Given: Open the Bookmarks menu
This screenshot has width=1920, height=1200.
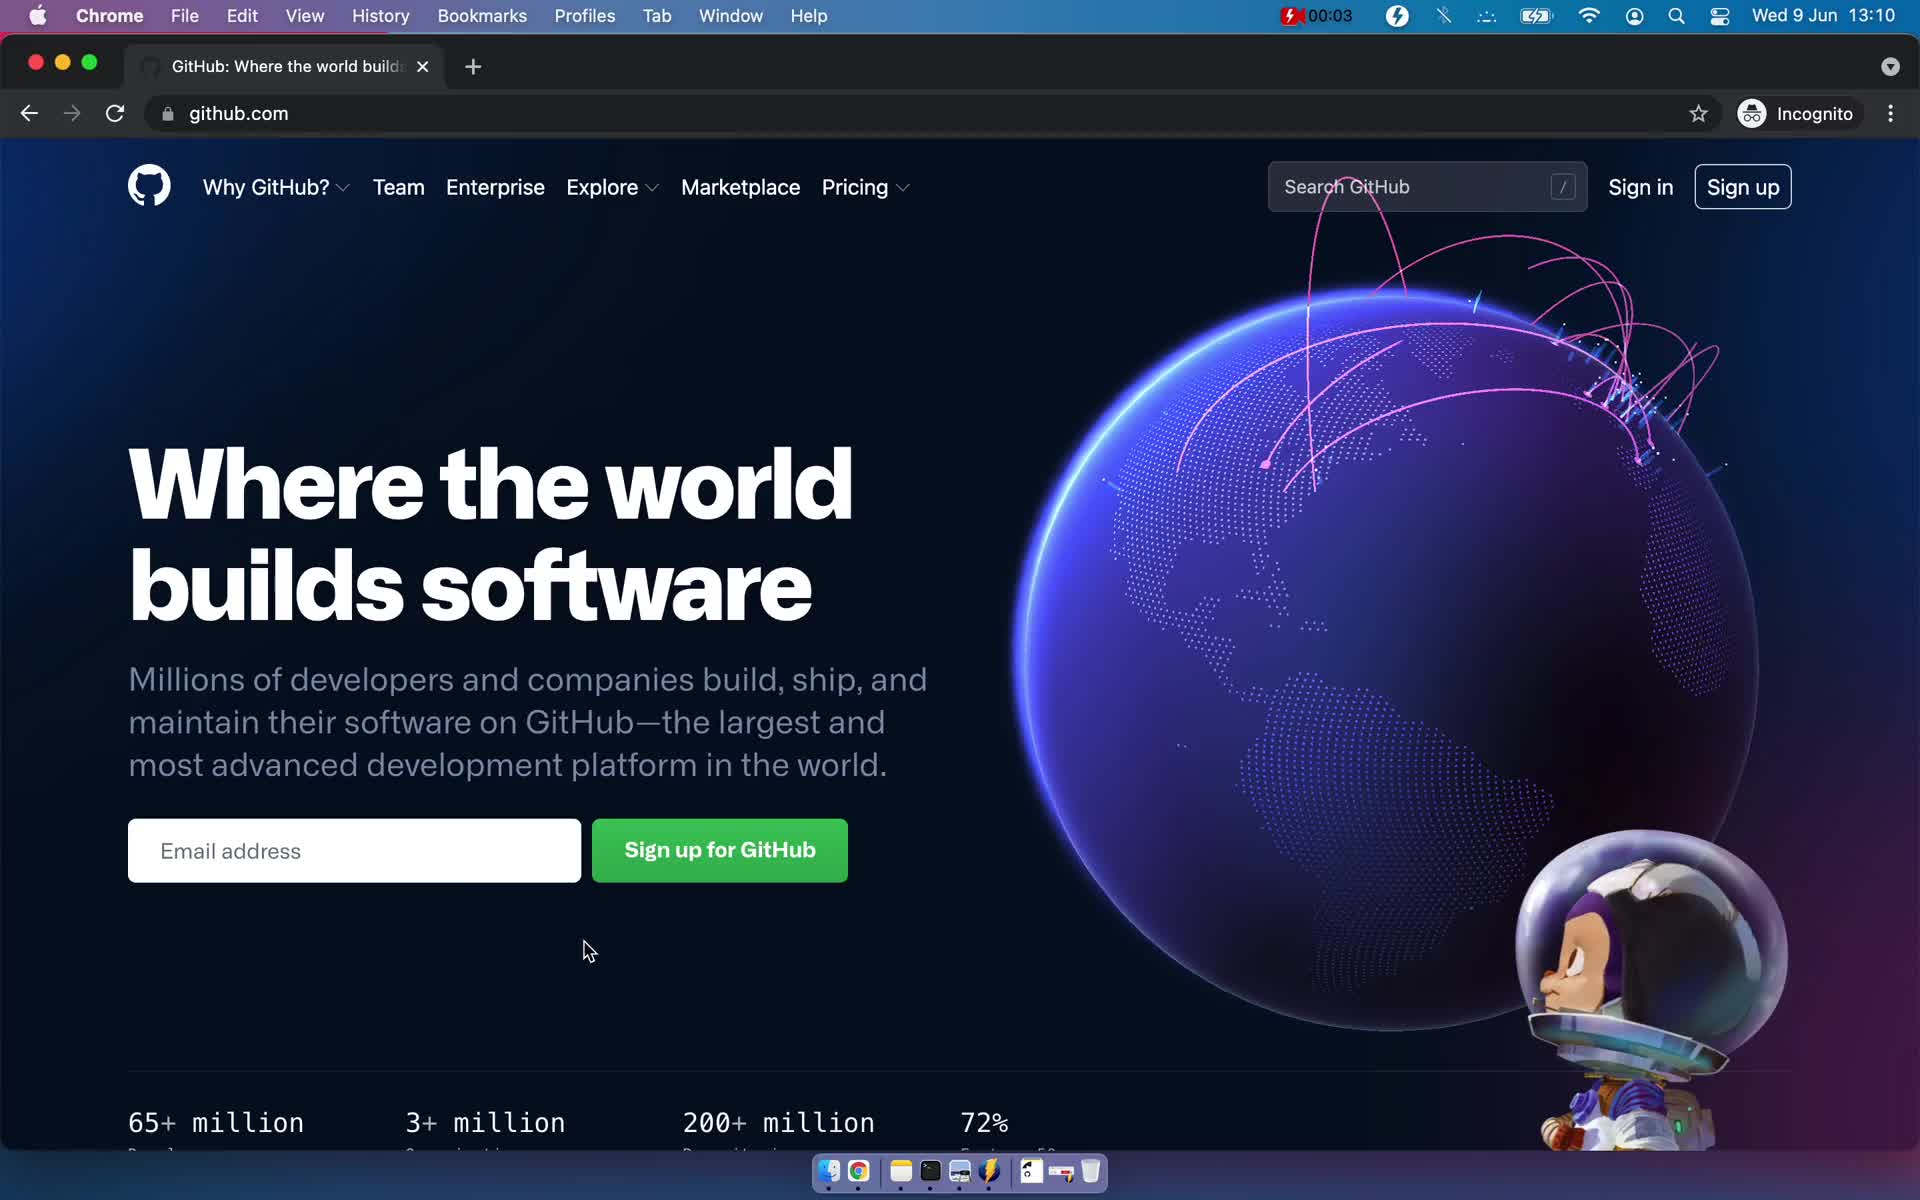Looking at the screenshot, I should [x=481, y=16].
